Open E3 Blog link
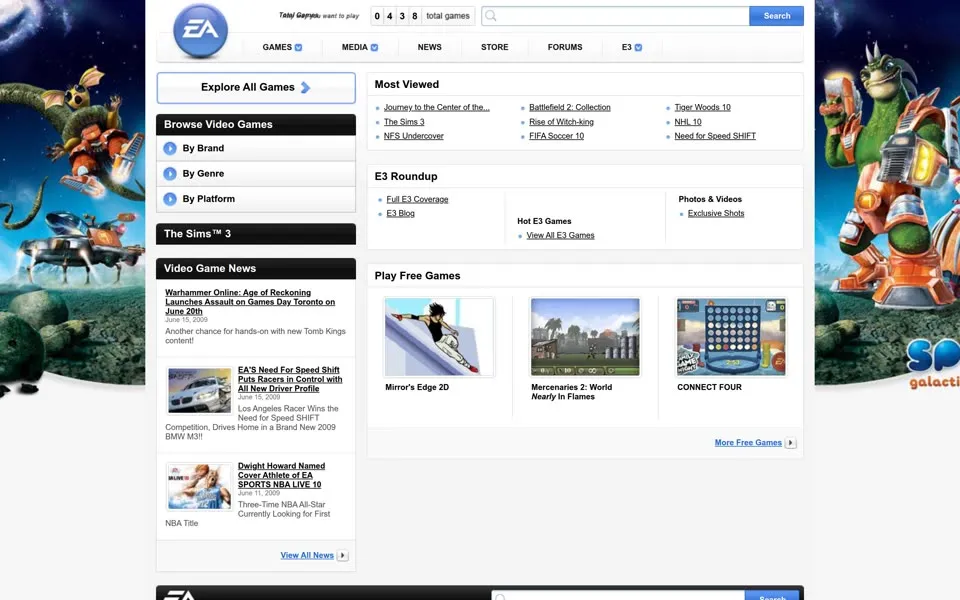The height and width of the screenshot is (600, 960). pyautogui.click(x=400, y=213)
